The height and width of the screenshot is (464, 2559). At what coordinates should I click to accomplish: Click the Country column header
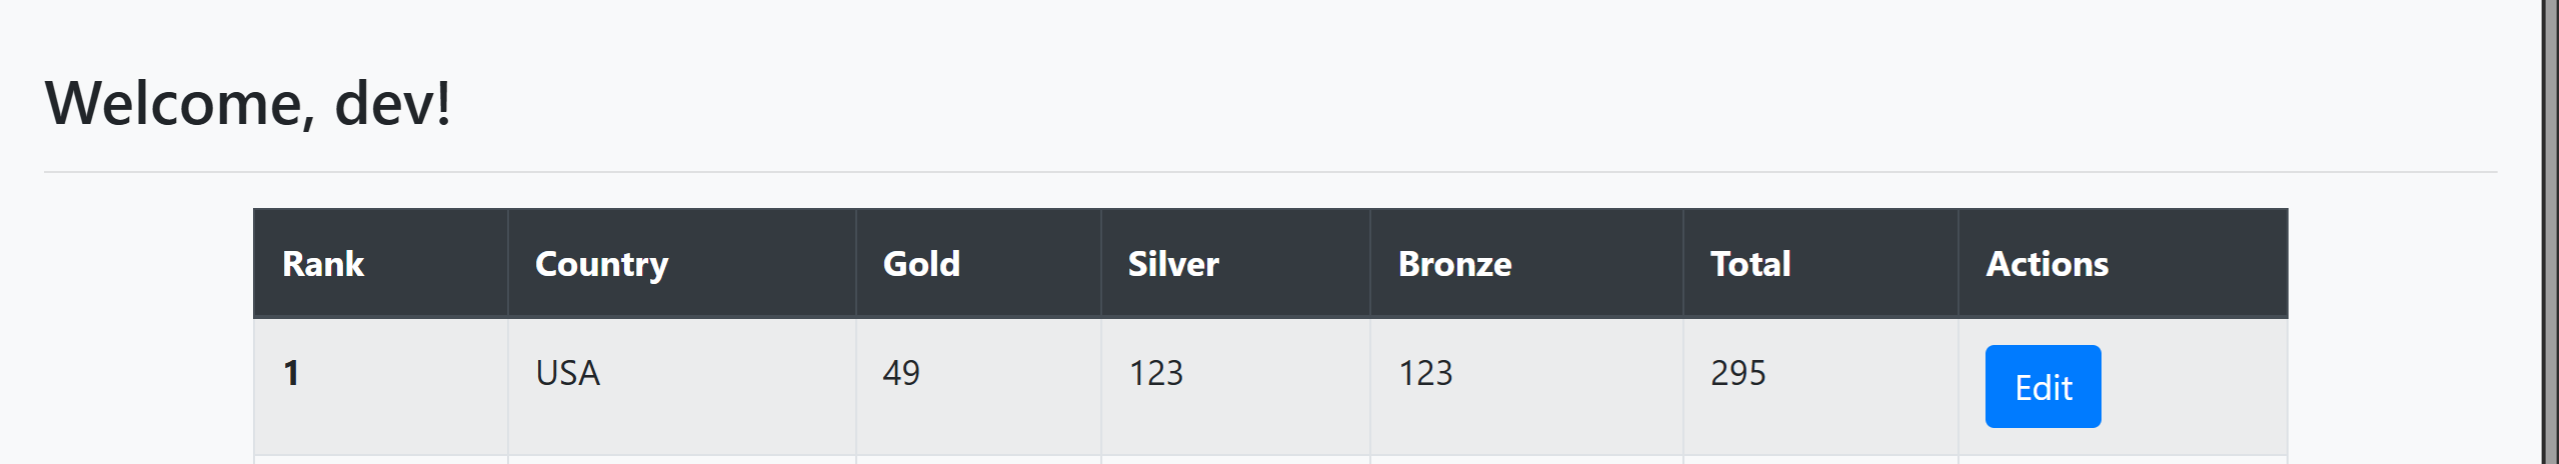pos(601,264)
